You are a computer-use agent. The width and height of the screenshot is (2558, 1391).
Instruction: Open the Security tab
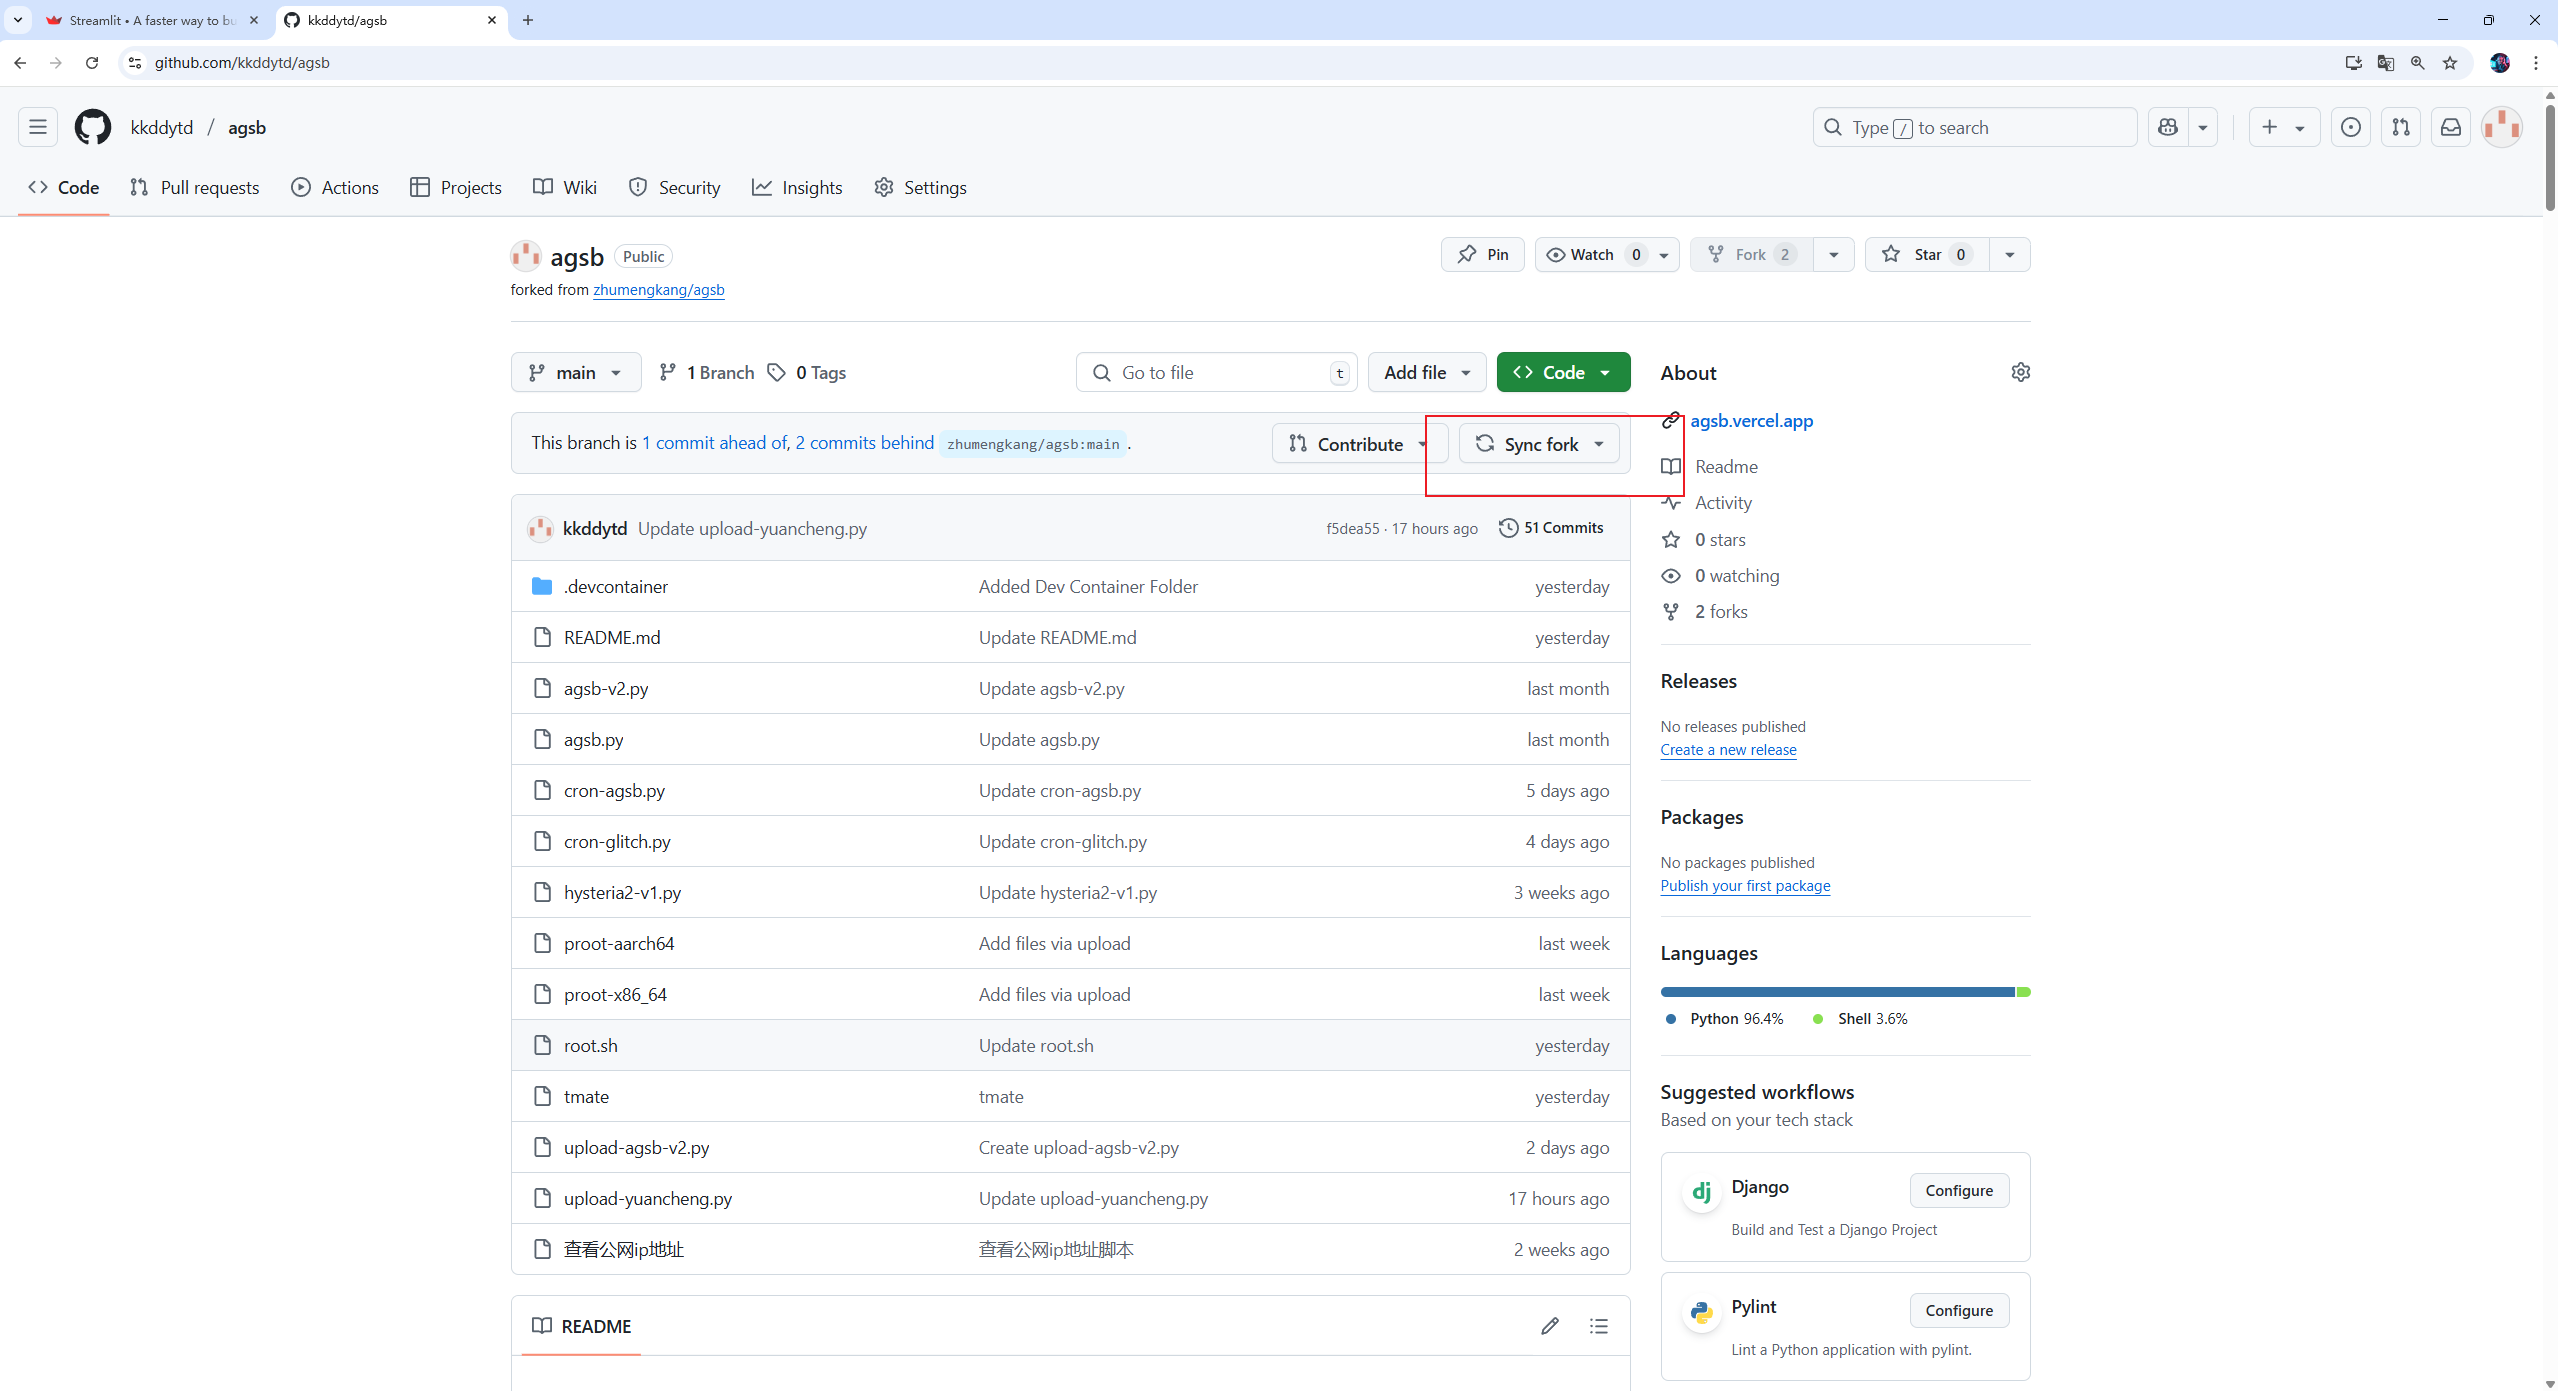point(674,187)
